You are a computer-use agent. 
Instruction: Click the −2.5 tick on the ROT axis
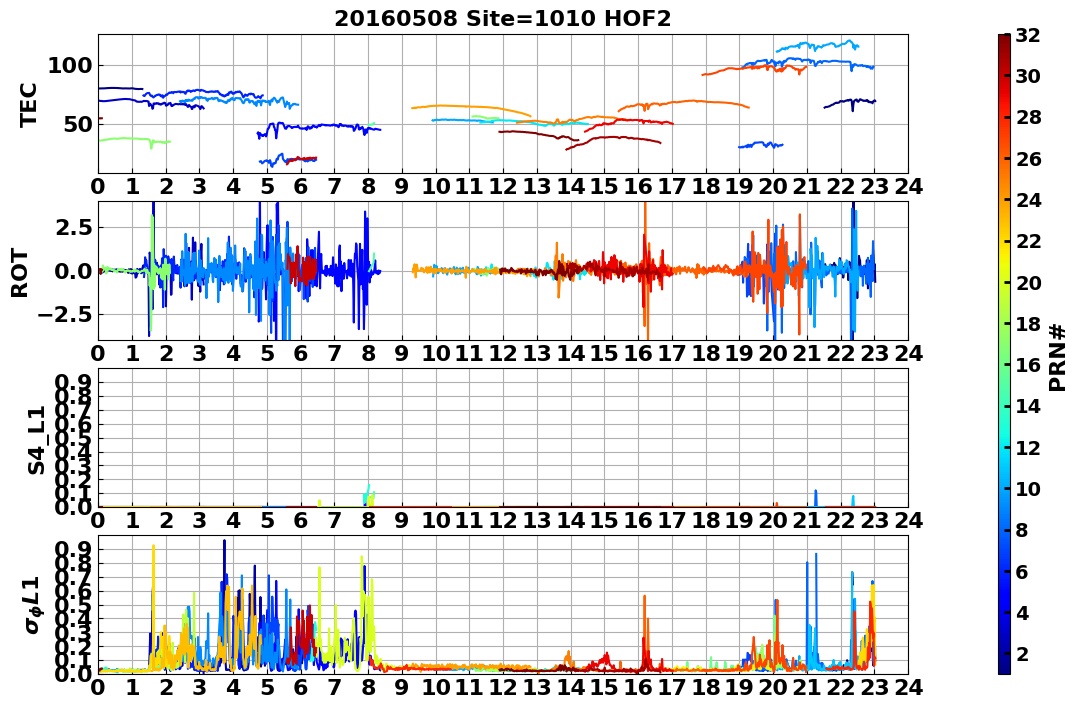click(x=65, y=315)
